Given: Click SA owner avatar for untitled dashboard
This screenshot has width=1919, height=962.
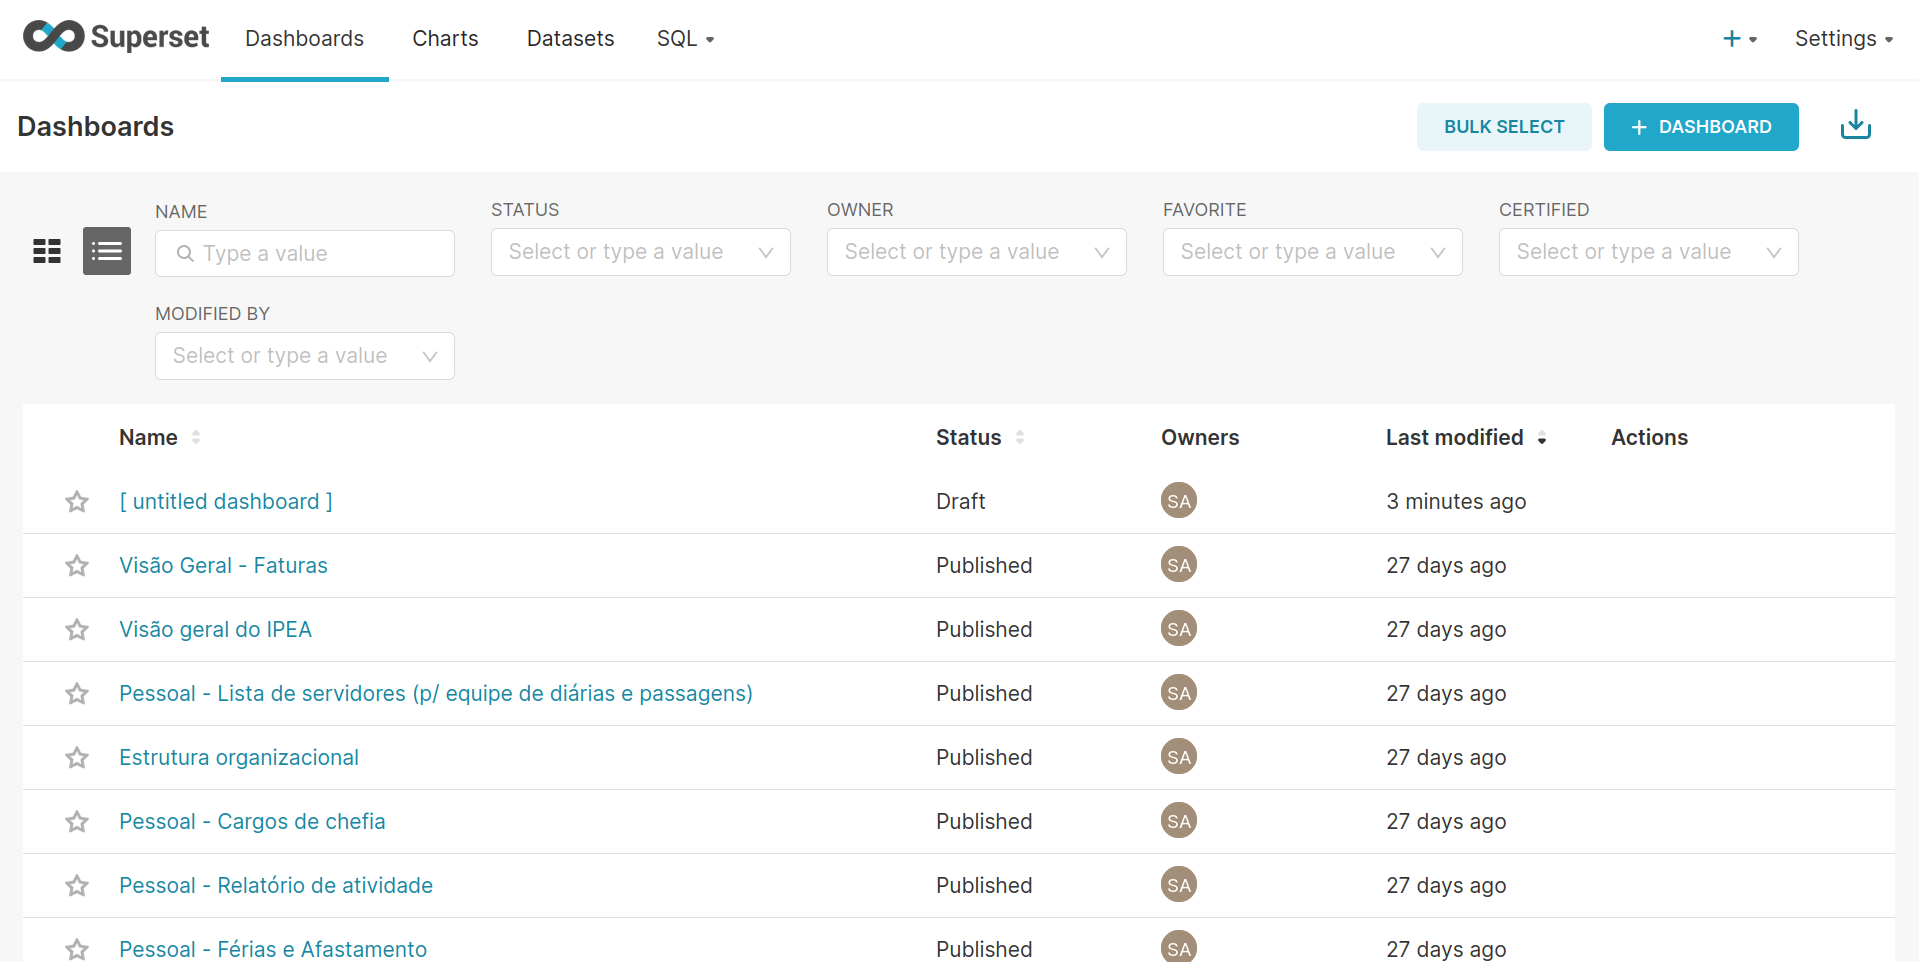Looking at the screenshot, I should [1178, 501].
